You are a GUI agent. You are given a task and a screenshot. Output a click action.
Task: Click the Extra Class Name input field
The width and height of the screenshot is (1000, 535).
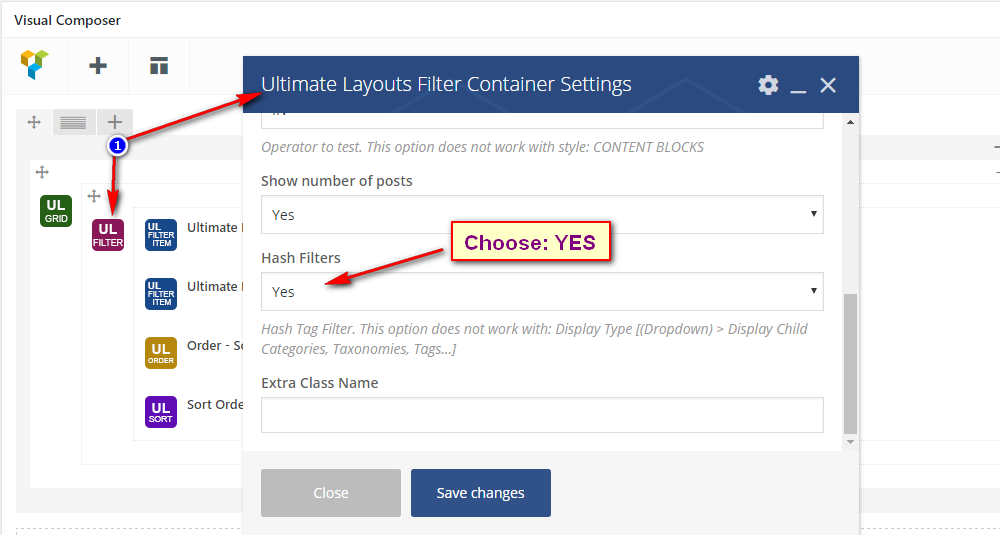pos(542,415)
